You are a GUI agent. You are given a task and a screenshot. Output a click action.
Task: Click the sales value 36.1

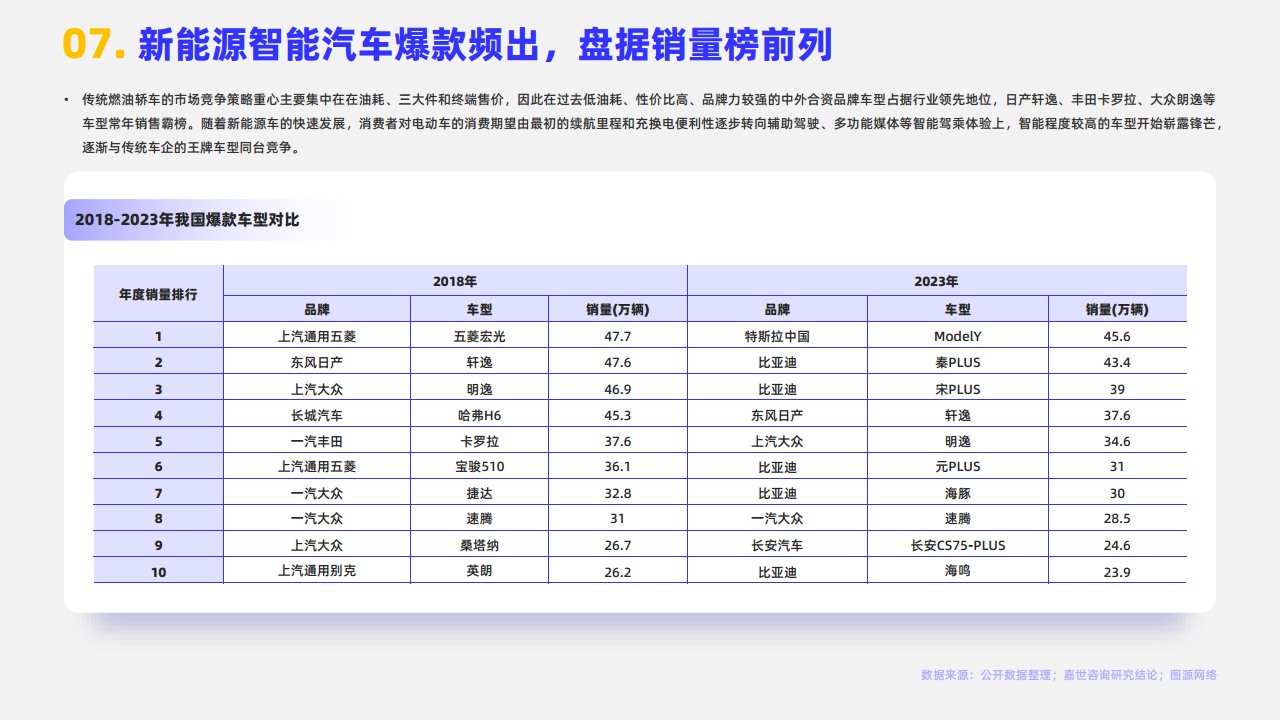(618, 467)
